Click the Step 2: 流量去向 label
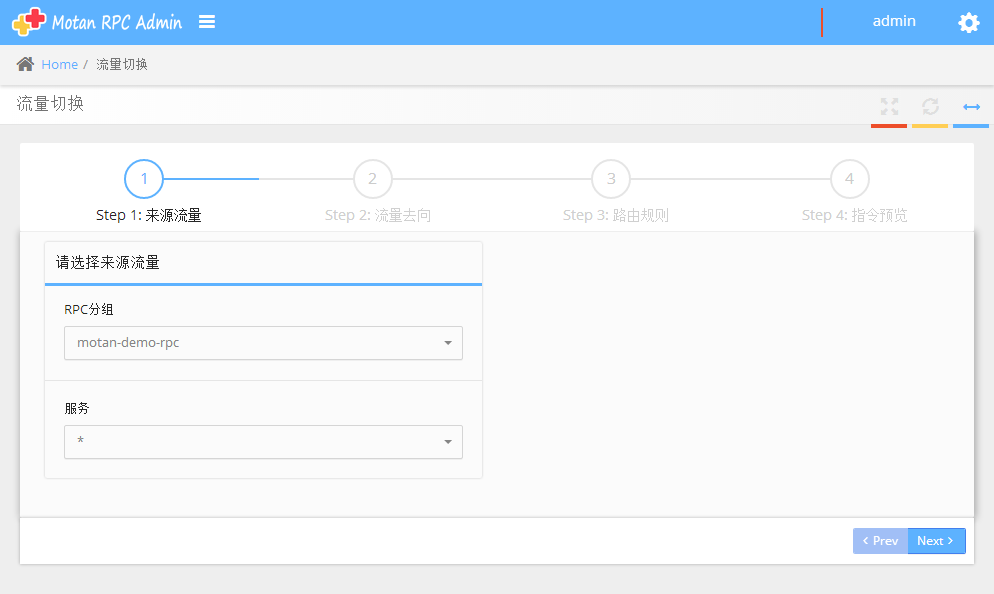Image resolution: width=994 pixels, height=594 pixels. tap(378, 215)
